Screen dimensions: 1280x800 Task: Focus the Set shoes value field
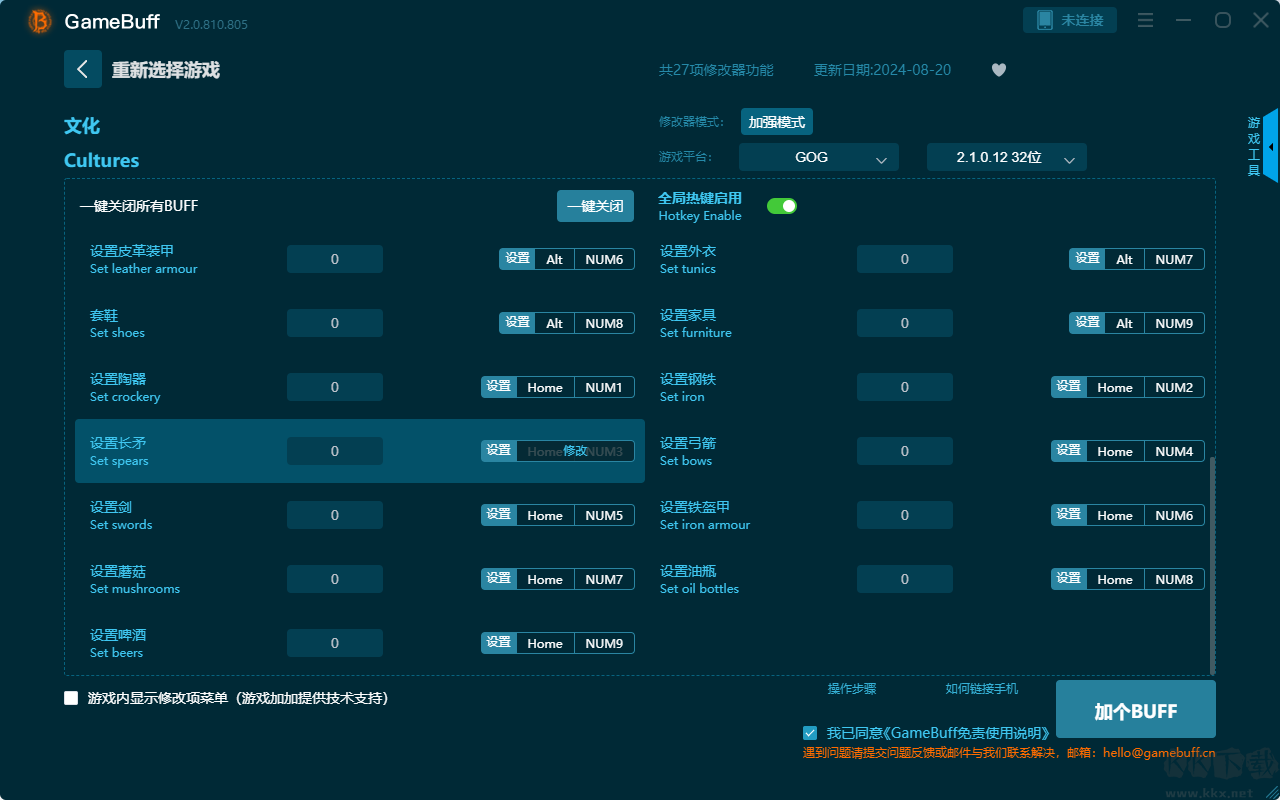click(x=335, y=323)
